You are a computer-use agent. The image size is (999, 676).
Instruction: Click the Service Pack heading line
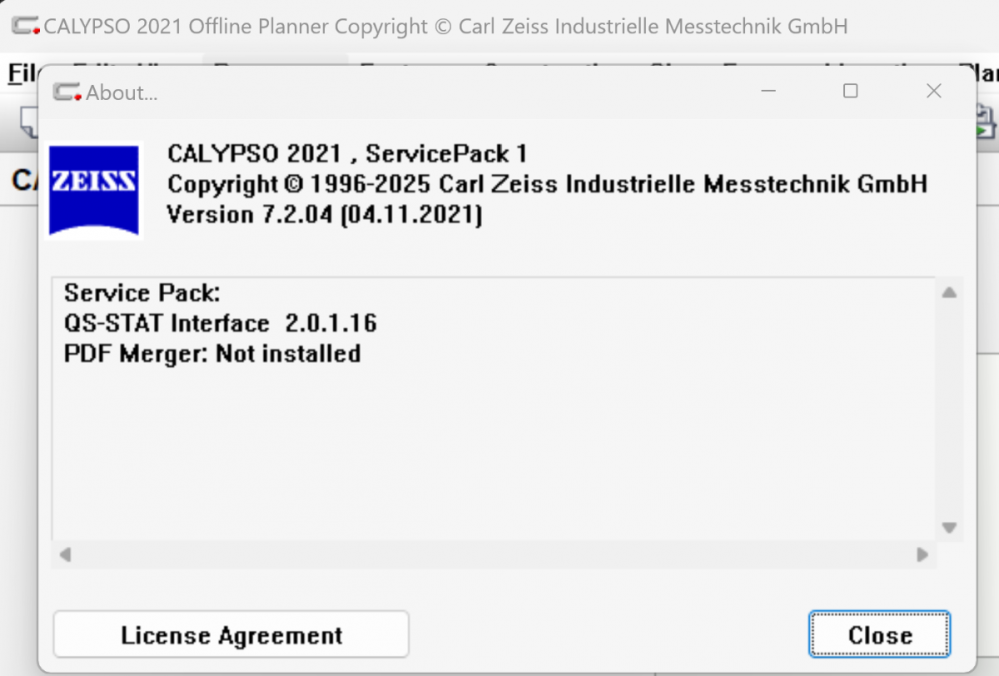[x=142, y=294]
